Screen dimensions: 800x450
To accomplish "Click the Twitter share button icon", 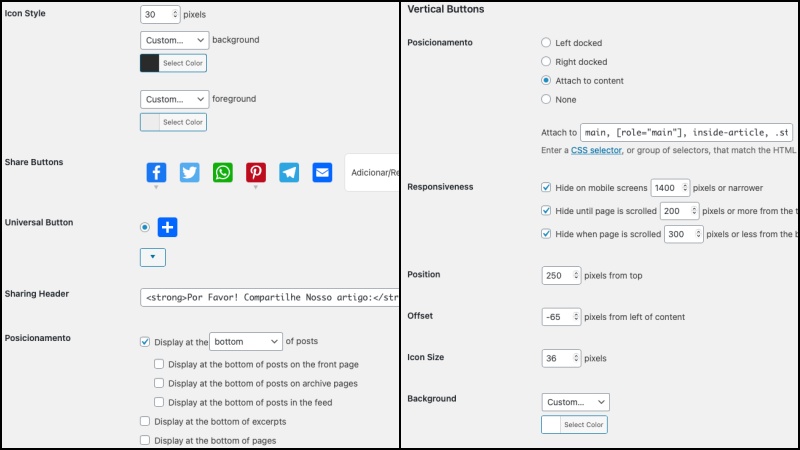I will tap(189, 172).
